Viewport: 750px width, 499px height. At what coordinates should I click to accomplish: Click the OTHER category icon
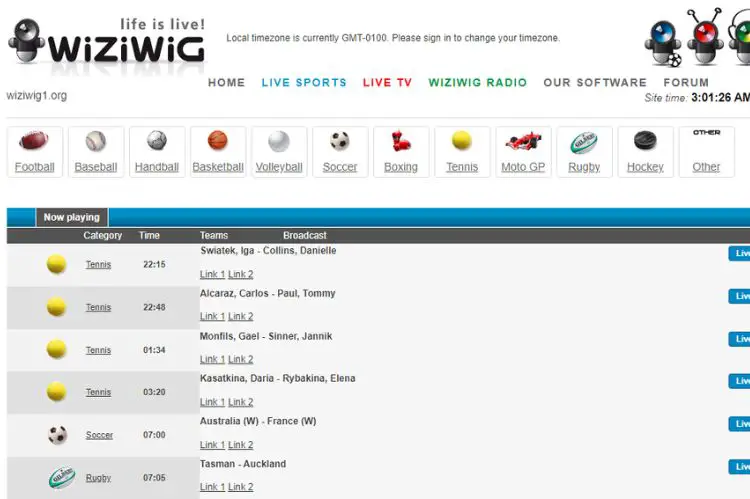(x=706, y=133)
